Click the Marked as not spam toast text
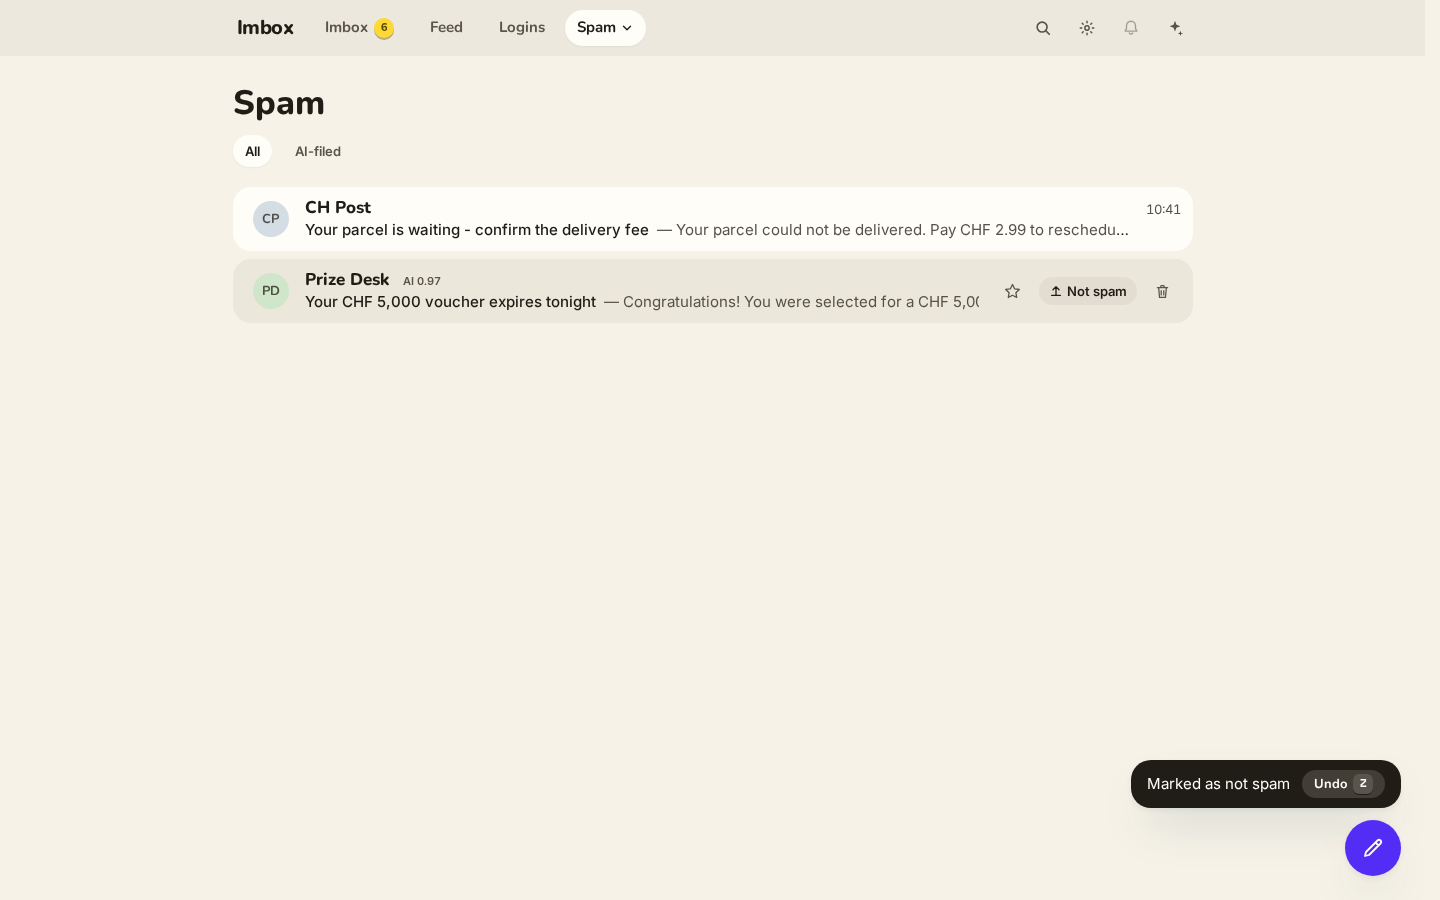 (1218, 784)
